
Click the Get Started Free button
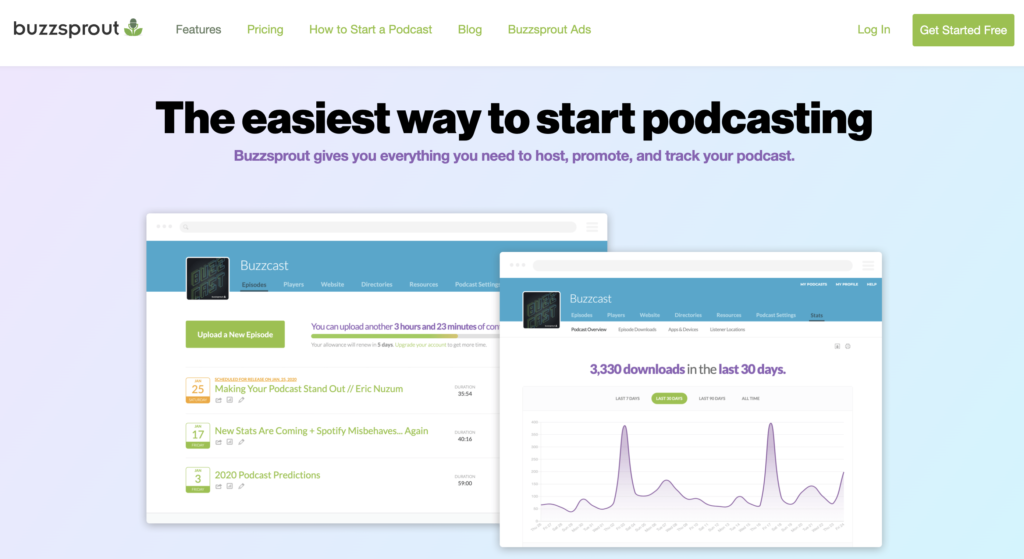[x=963, y=30]
